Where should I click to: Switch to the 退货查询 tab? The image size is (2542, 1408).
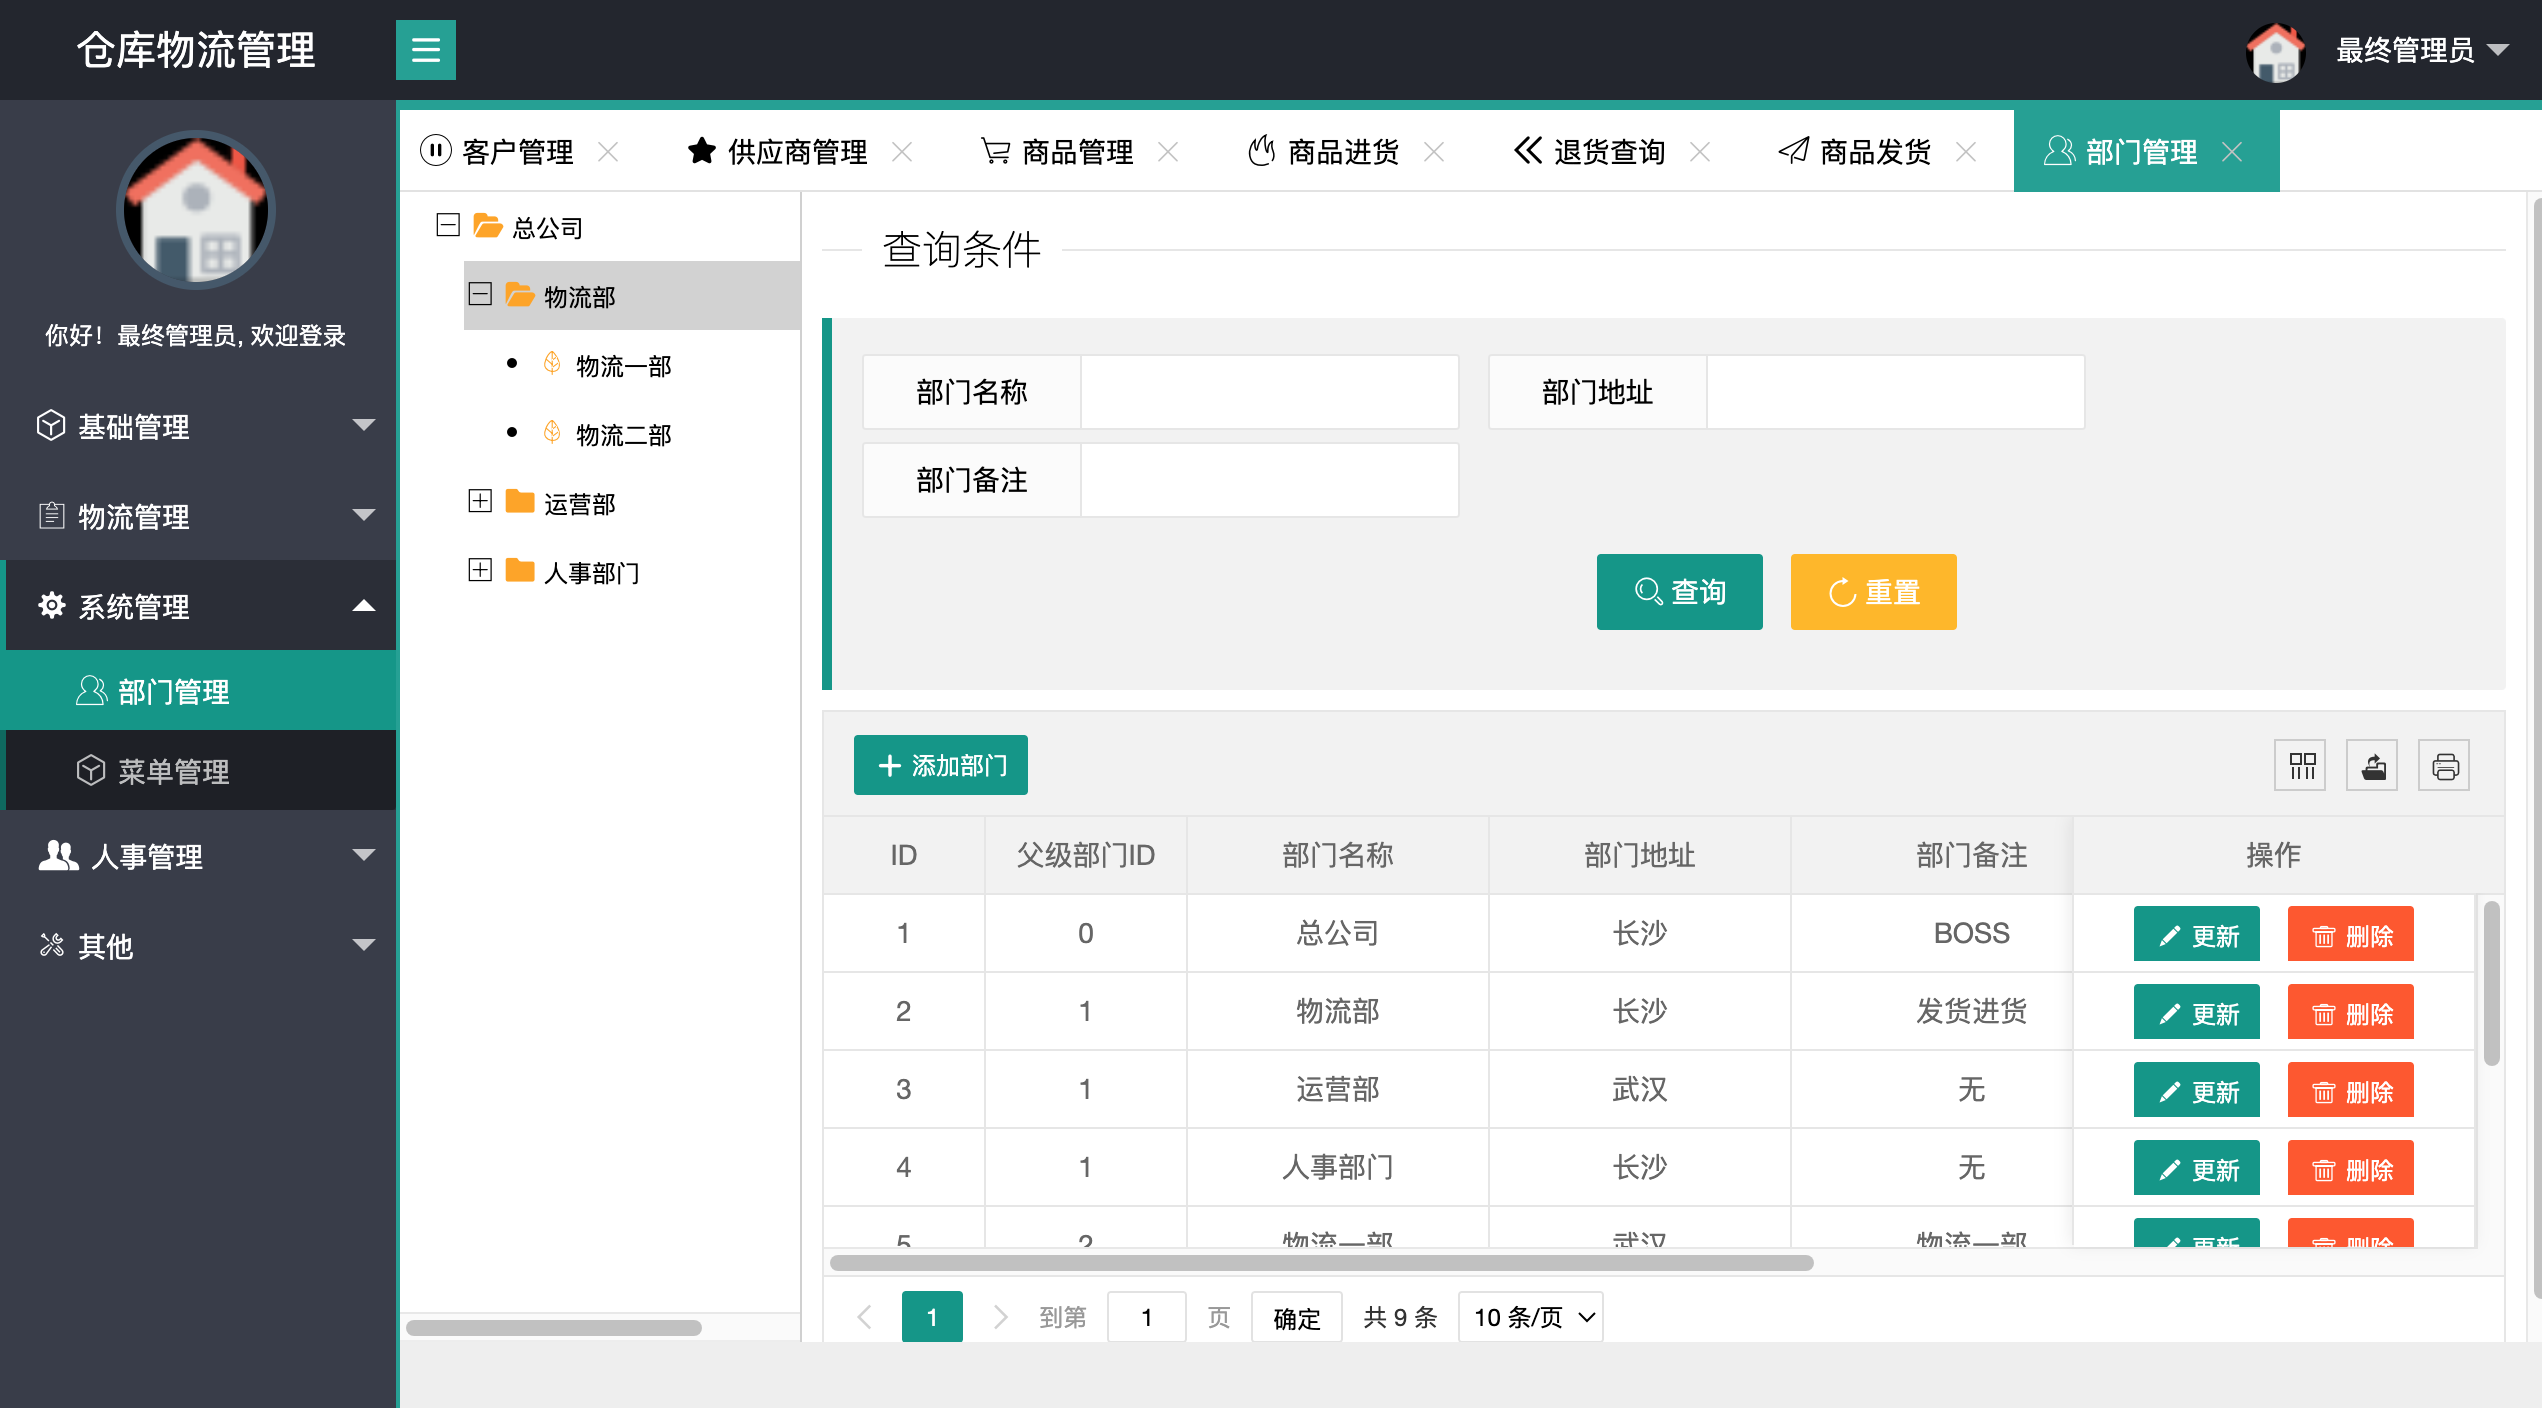coord(1610,152)
